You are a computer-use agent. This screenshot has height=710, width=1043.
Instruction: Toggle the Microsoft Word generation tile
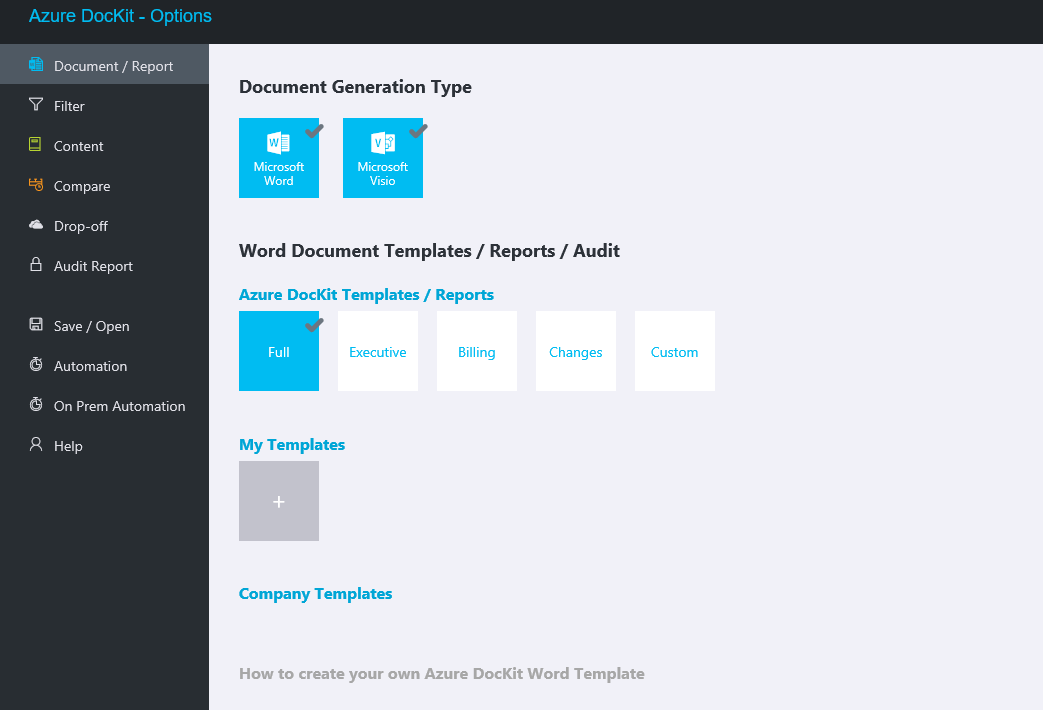click(x=279, y=158)
